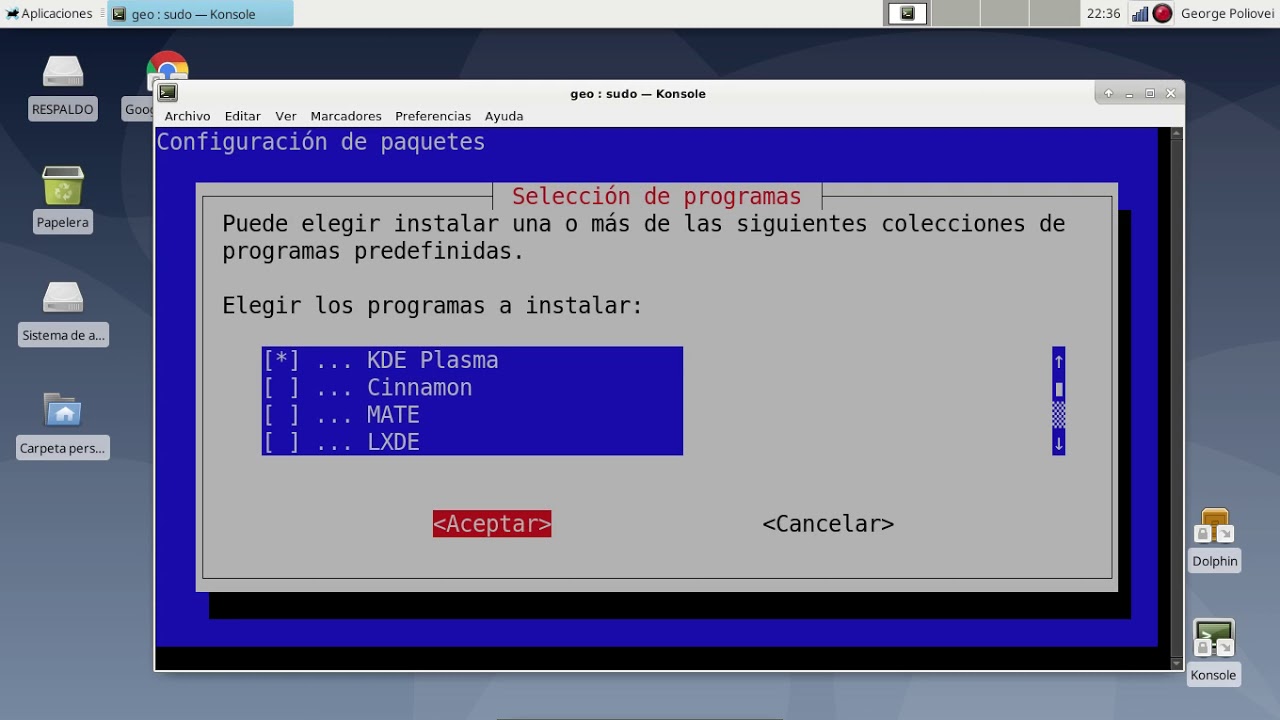This screenshot has width=1280, height=720.
Task: Open the Marcadores menu in Konsole
Action: pos(346,116)
